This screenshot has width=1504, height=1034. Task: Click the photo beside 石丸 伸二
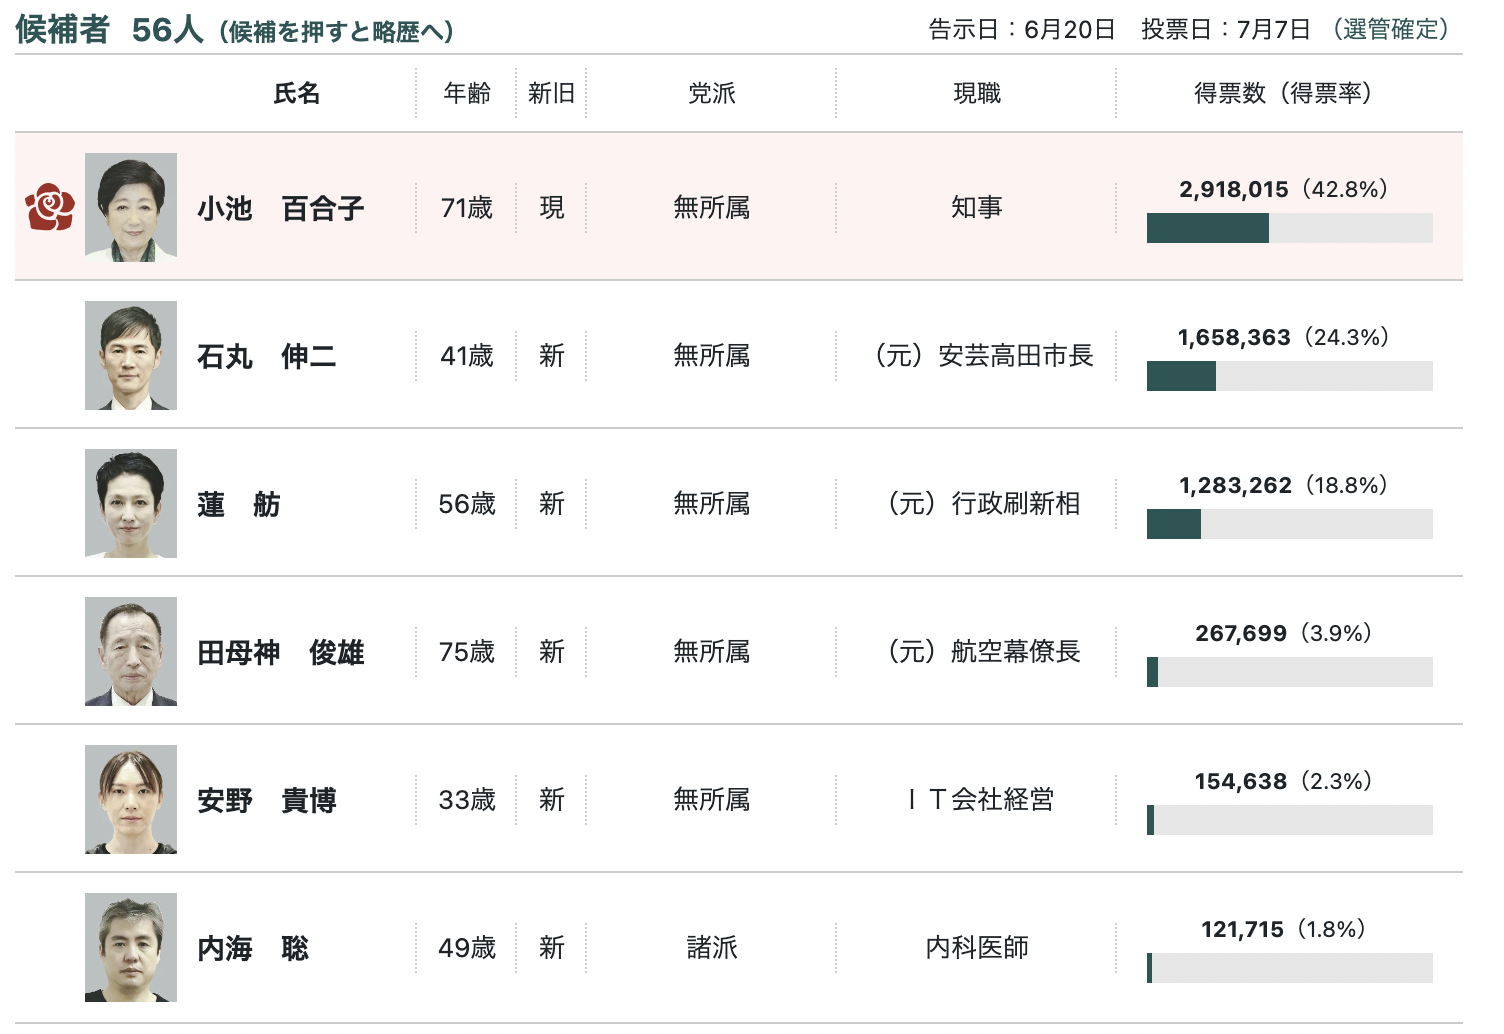point(131,355)
